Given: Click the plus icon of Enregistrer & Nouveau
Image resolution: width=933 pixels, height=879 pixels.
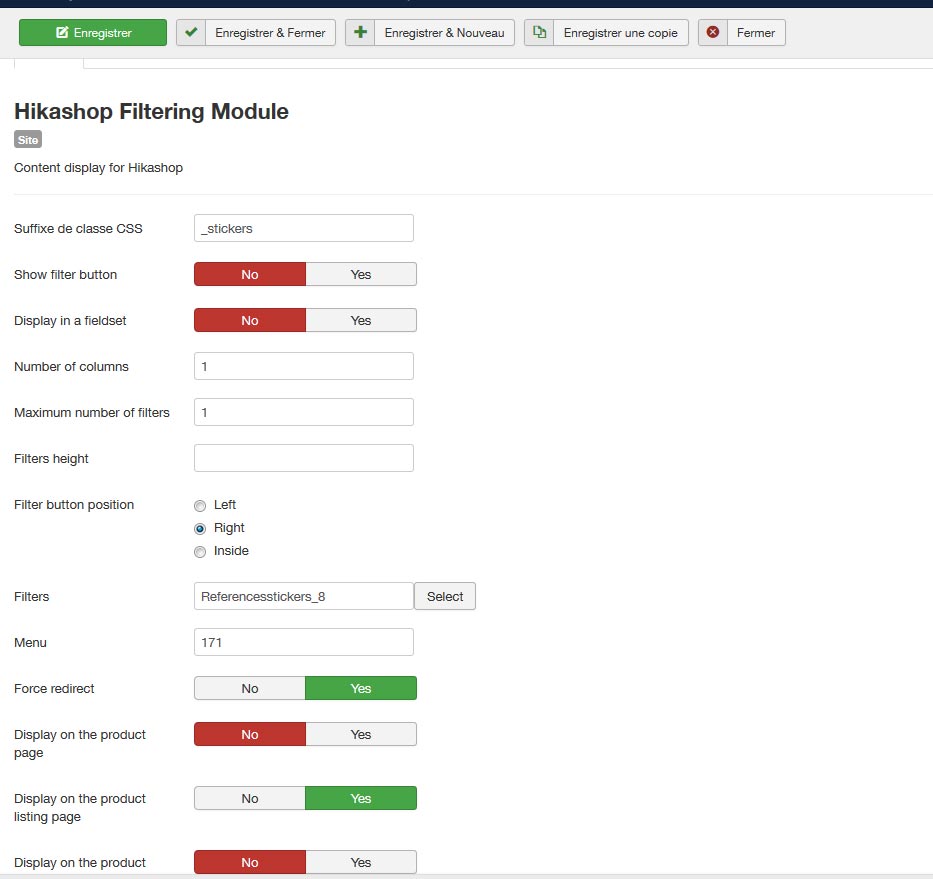Looking at the screenshot, I should point(360,32).
